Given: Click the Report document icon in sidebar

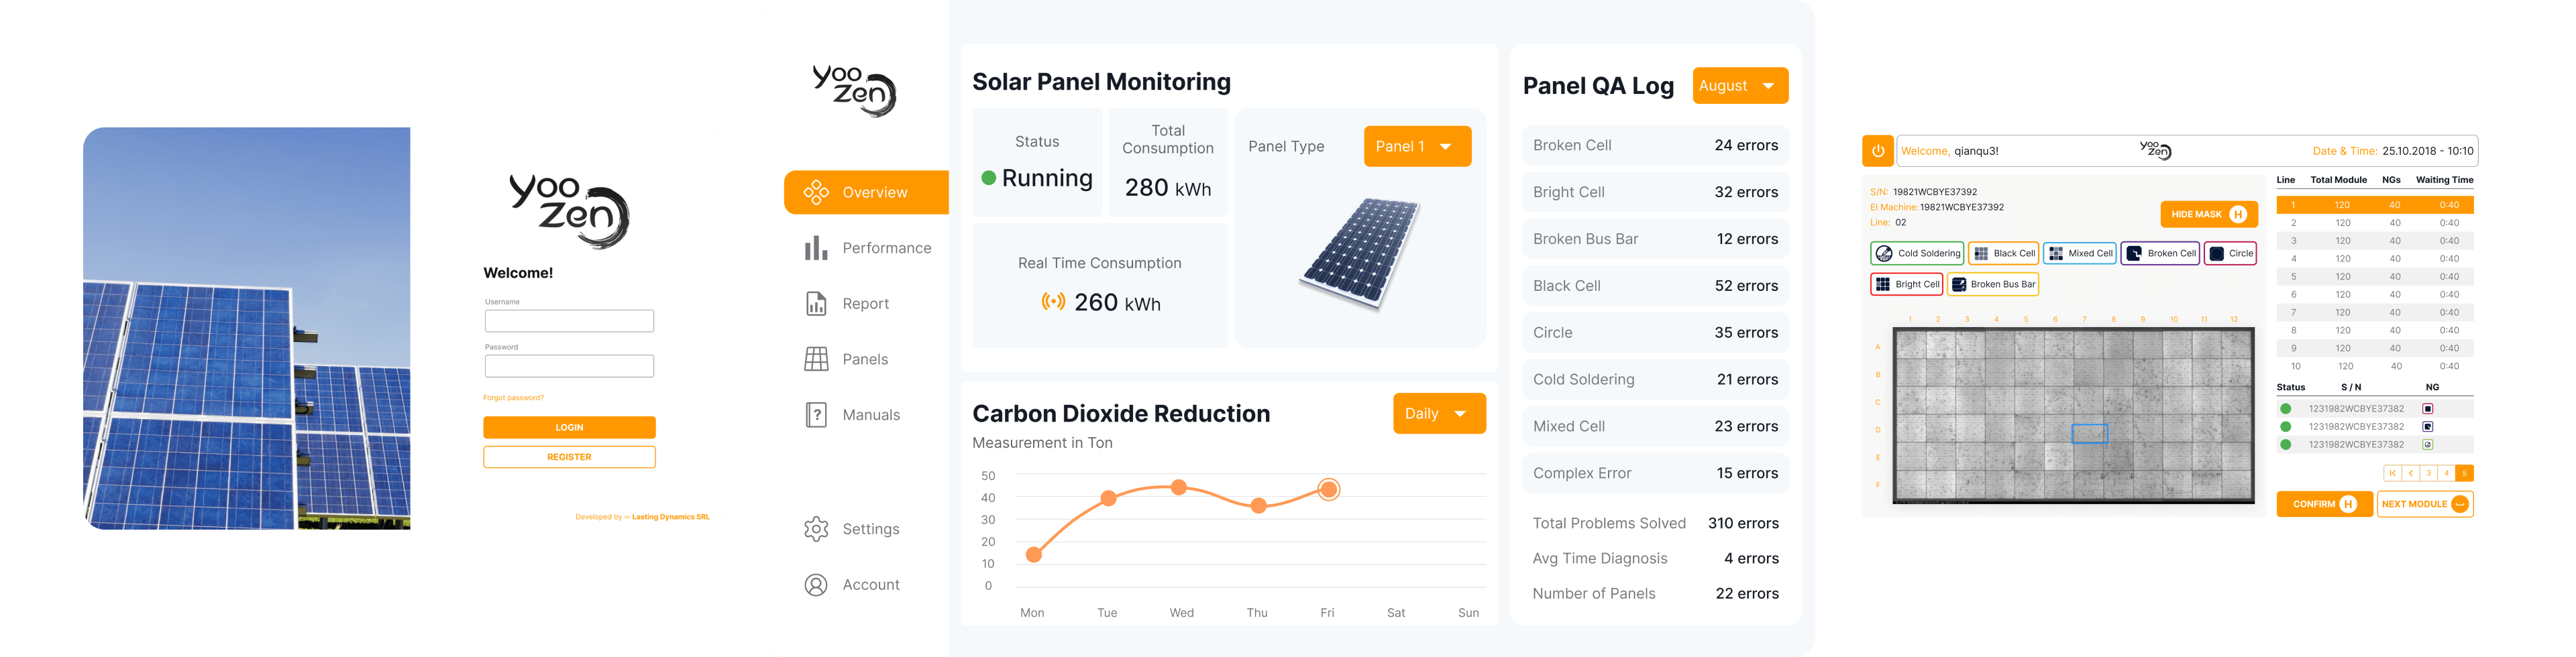Looking at the screenshot, I should point(816,304).
